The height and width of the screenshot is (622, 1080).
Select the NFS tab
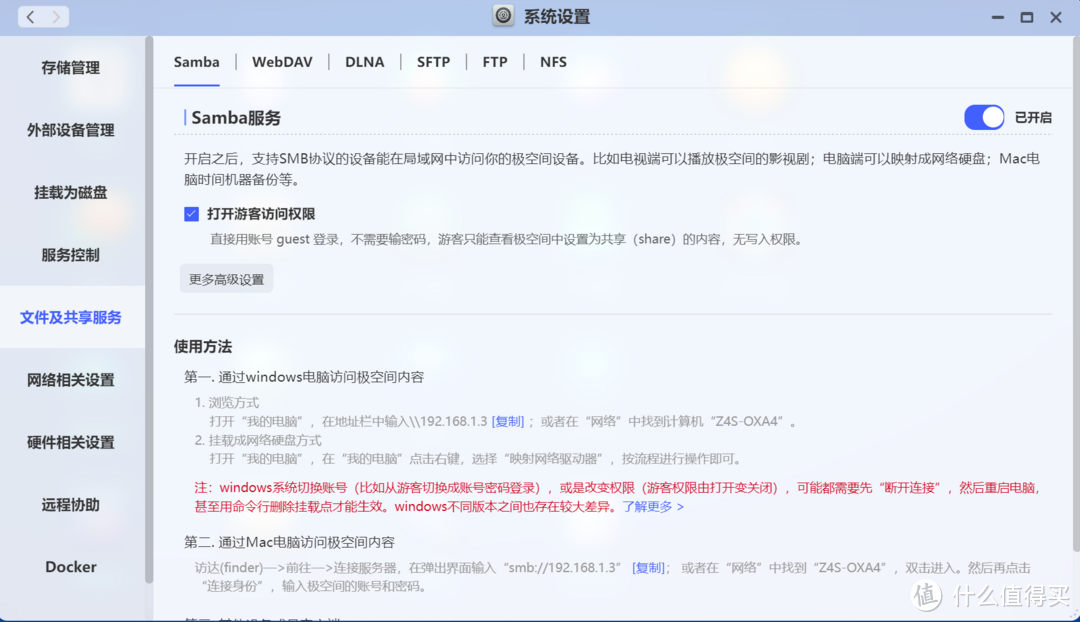pos(553,62)
